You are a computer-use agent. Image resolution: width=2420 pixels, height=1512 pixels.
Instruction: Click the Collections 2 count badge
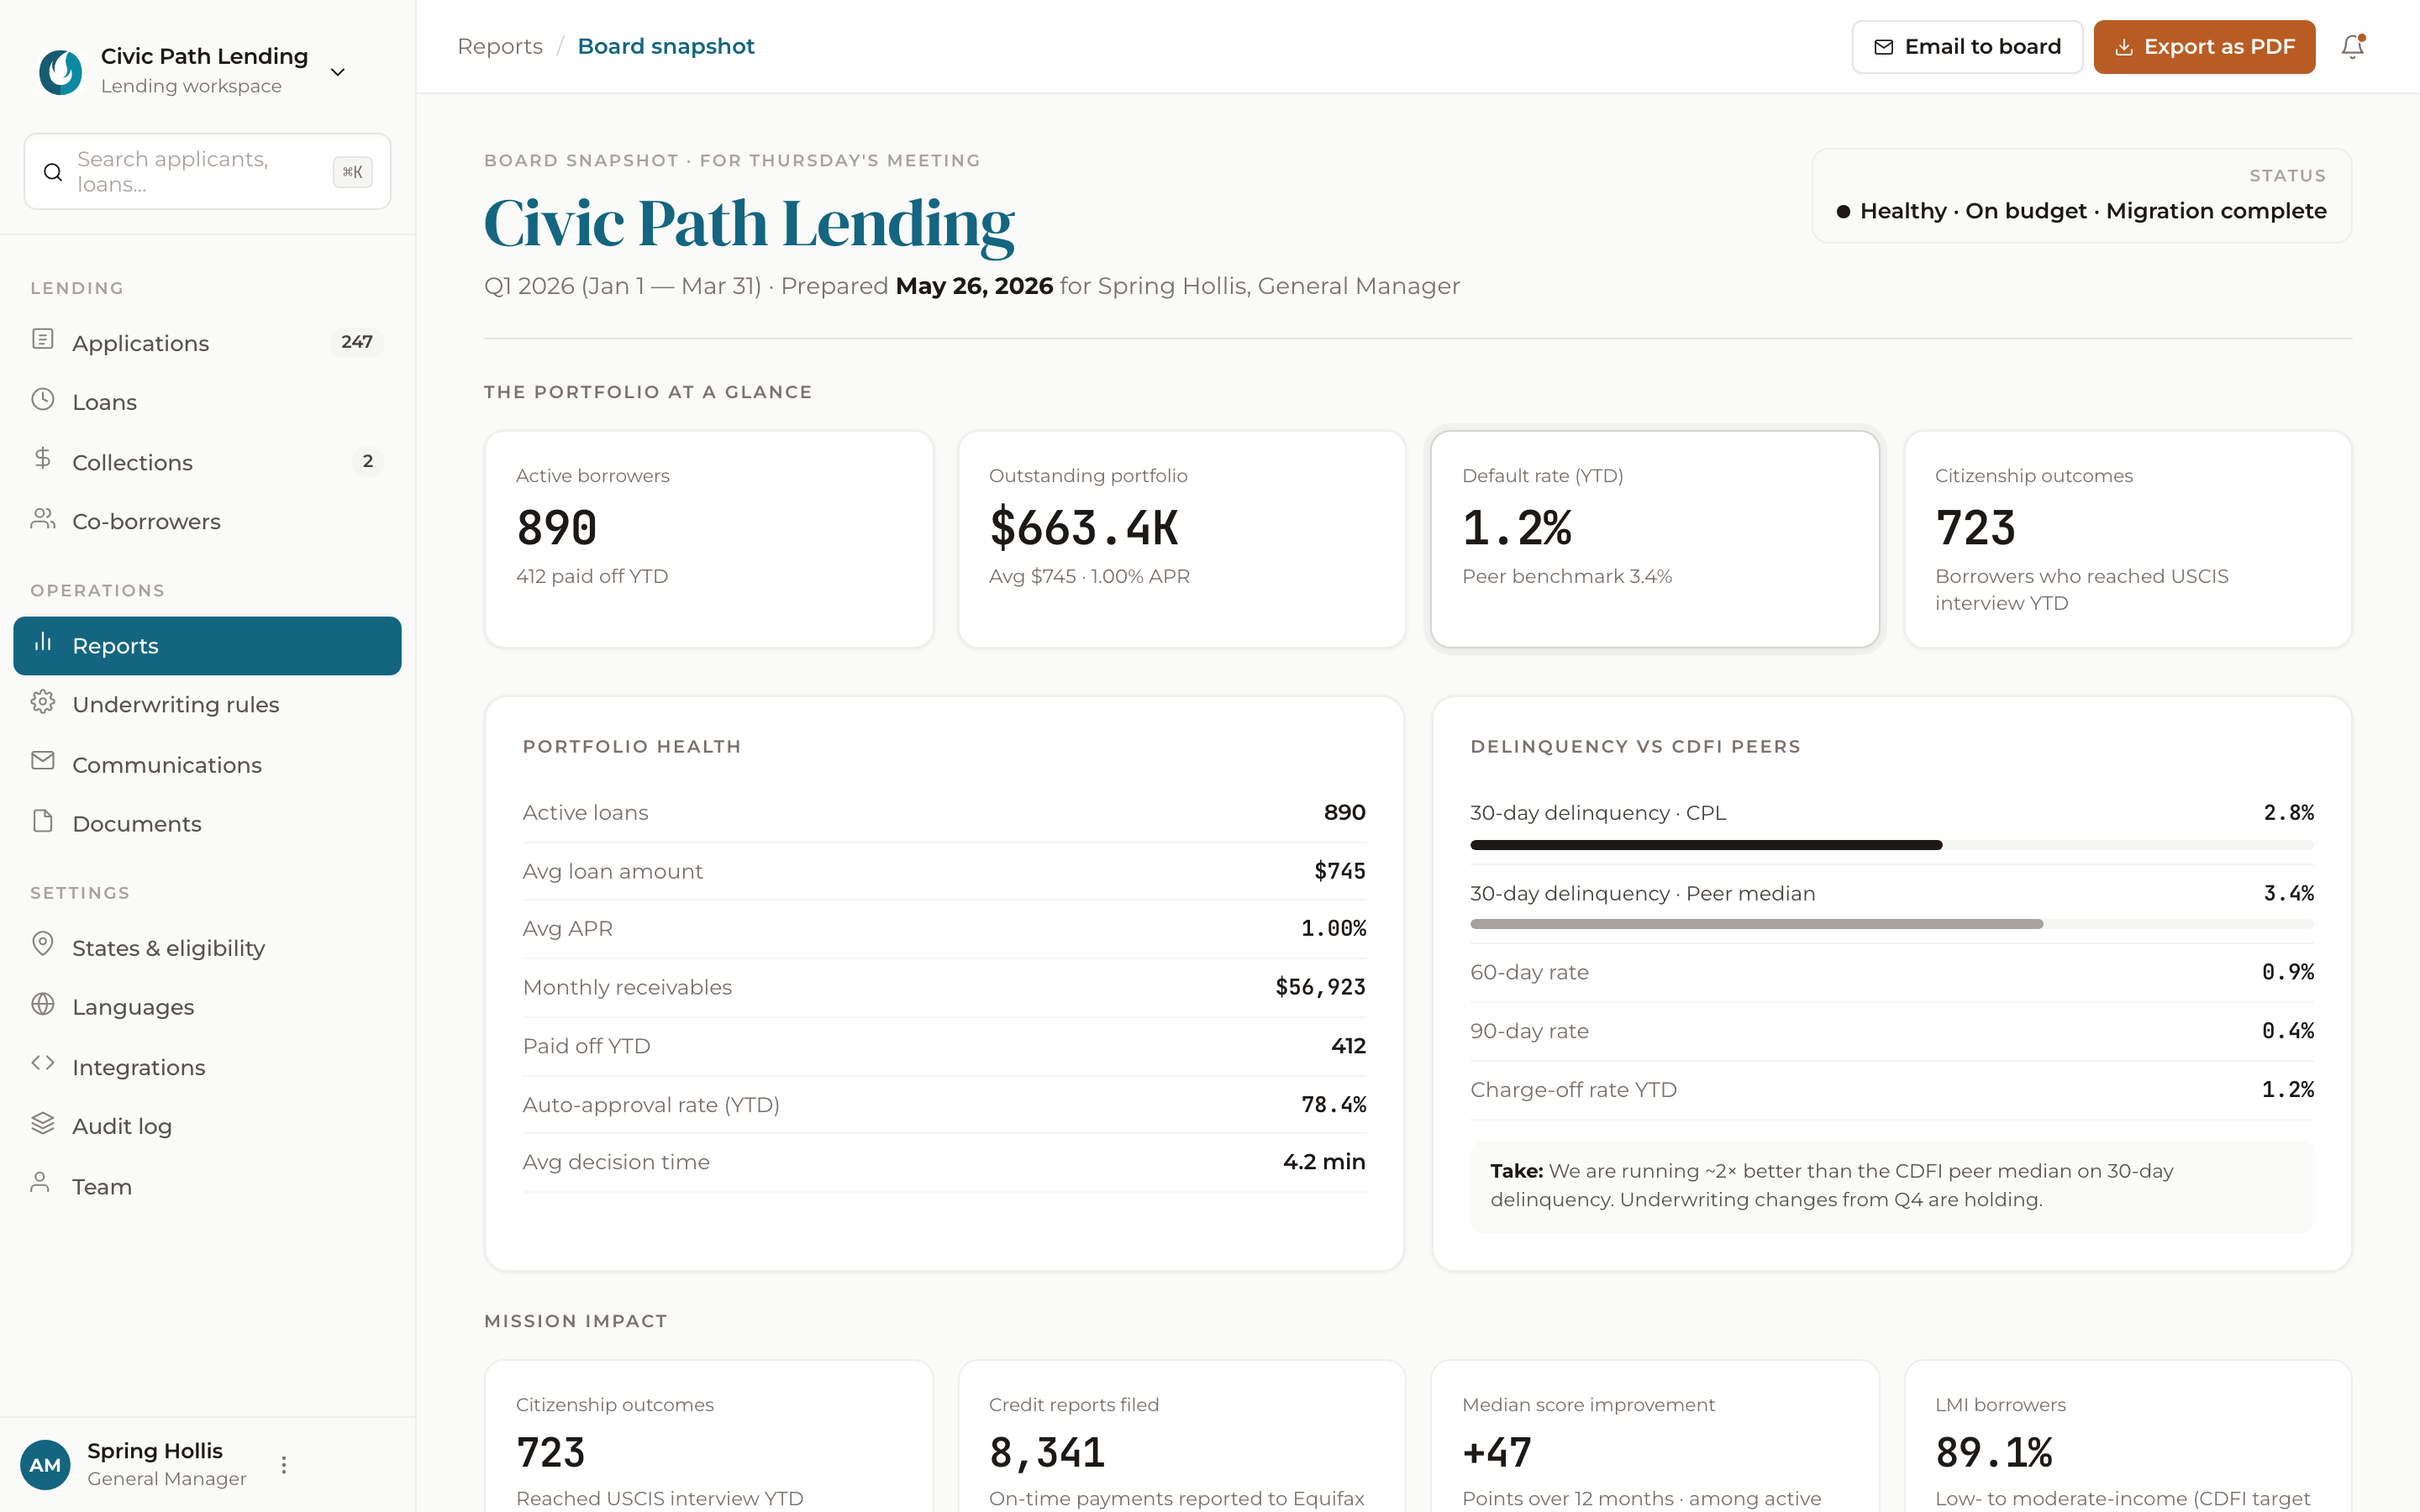coord(368,461)
